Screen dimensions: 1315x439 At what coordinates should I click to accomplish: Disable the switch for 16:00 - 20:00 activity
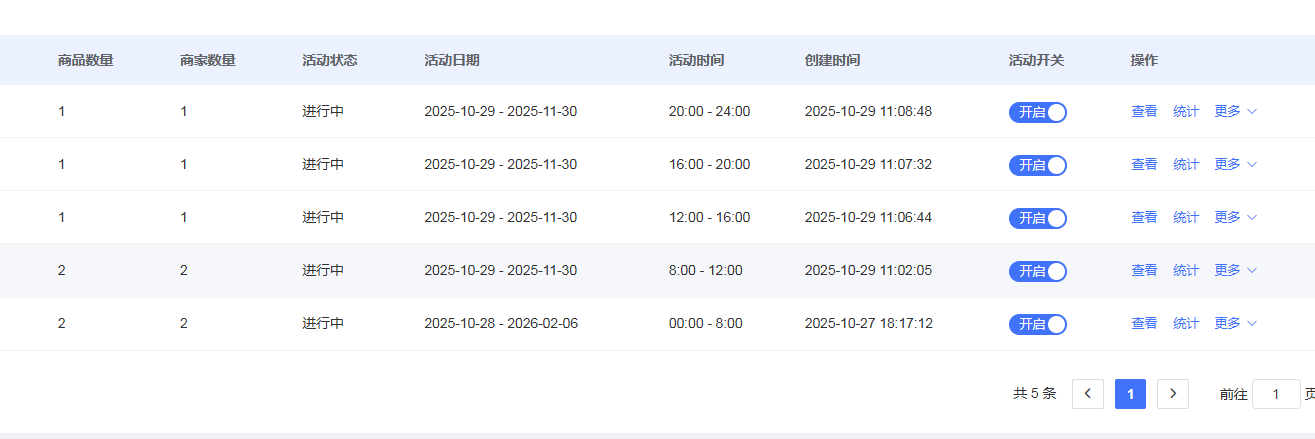(1037, 165)
